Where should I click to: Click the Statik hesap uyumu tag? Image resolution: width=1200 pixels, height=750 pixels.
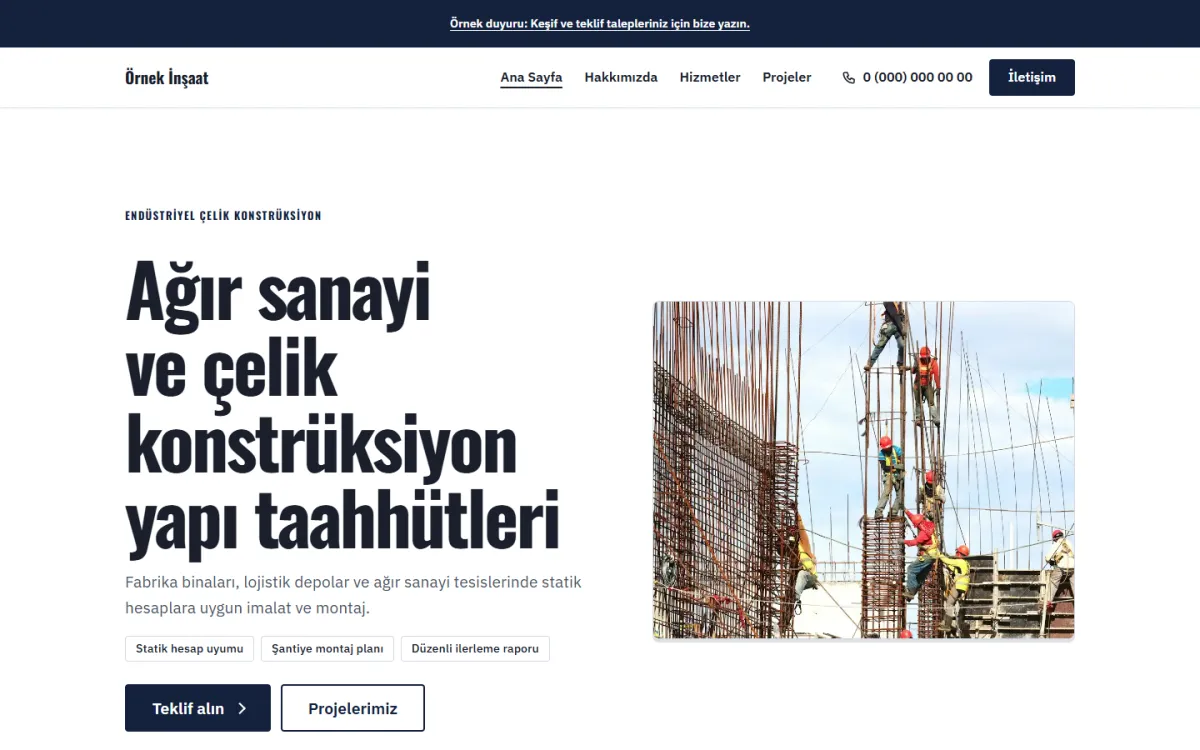click(190, 649)
